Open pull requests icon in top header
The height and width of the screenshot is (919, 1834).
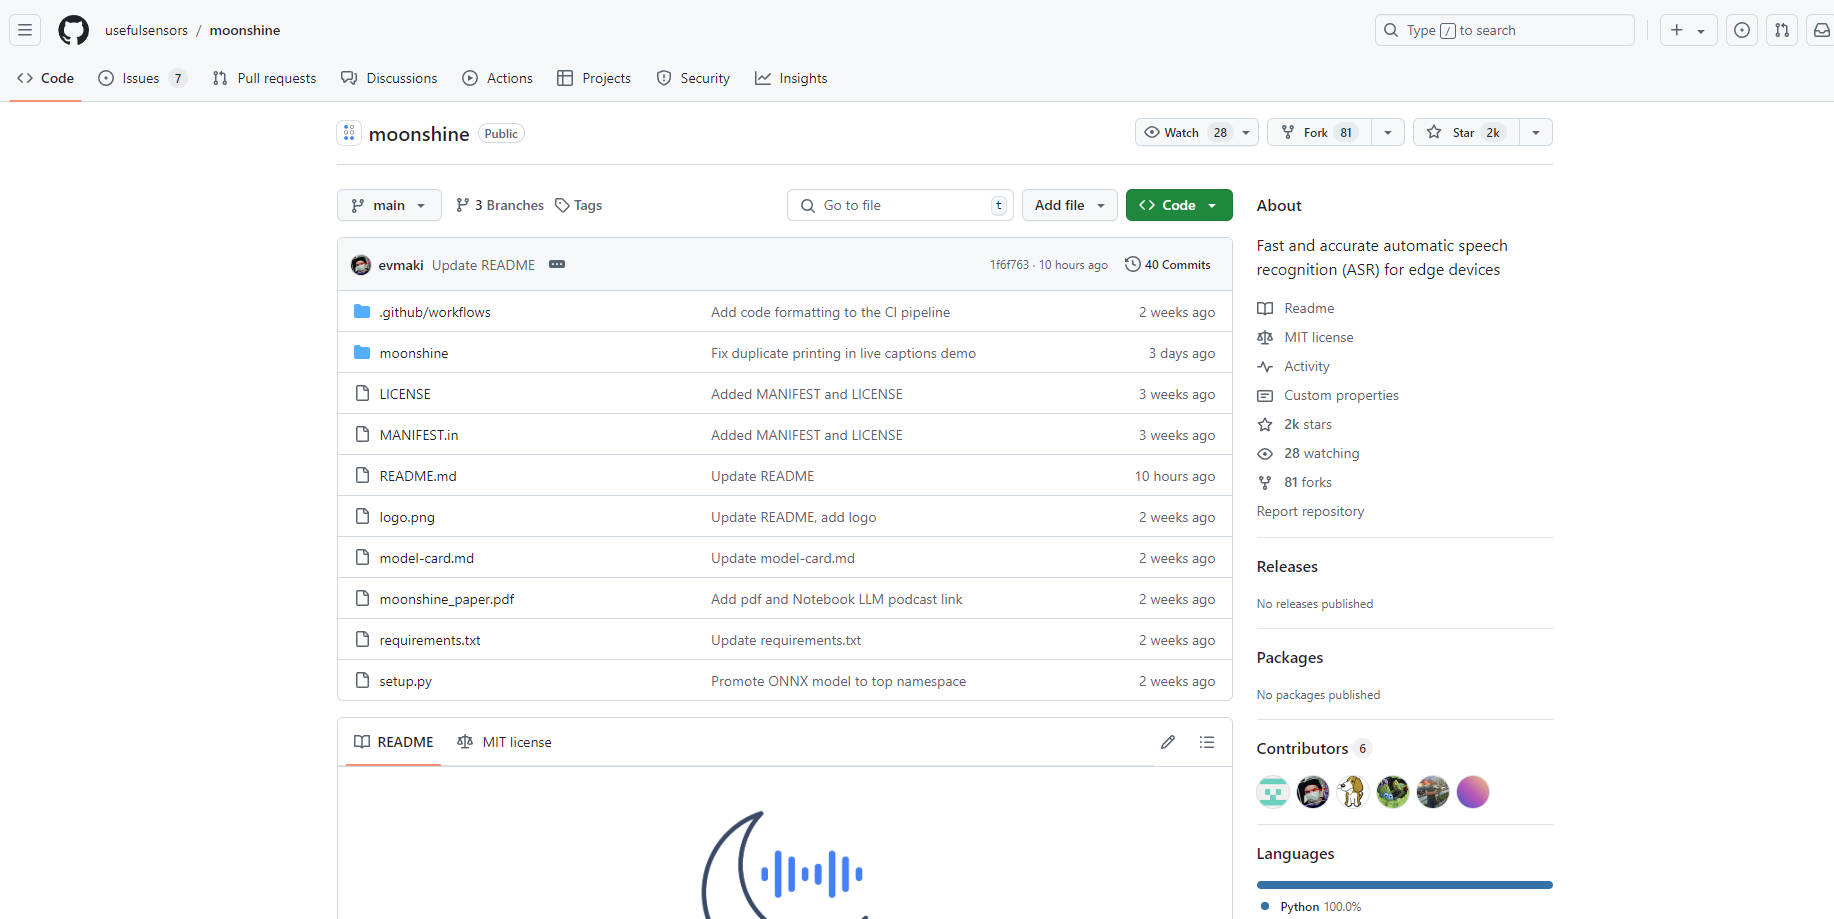click(x=1781, y=30)
